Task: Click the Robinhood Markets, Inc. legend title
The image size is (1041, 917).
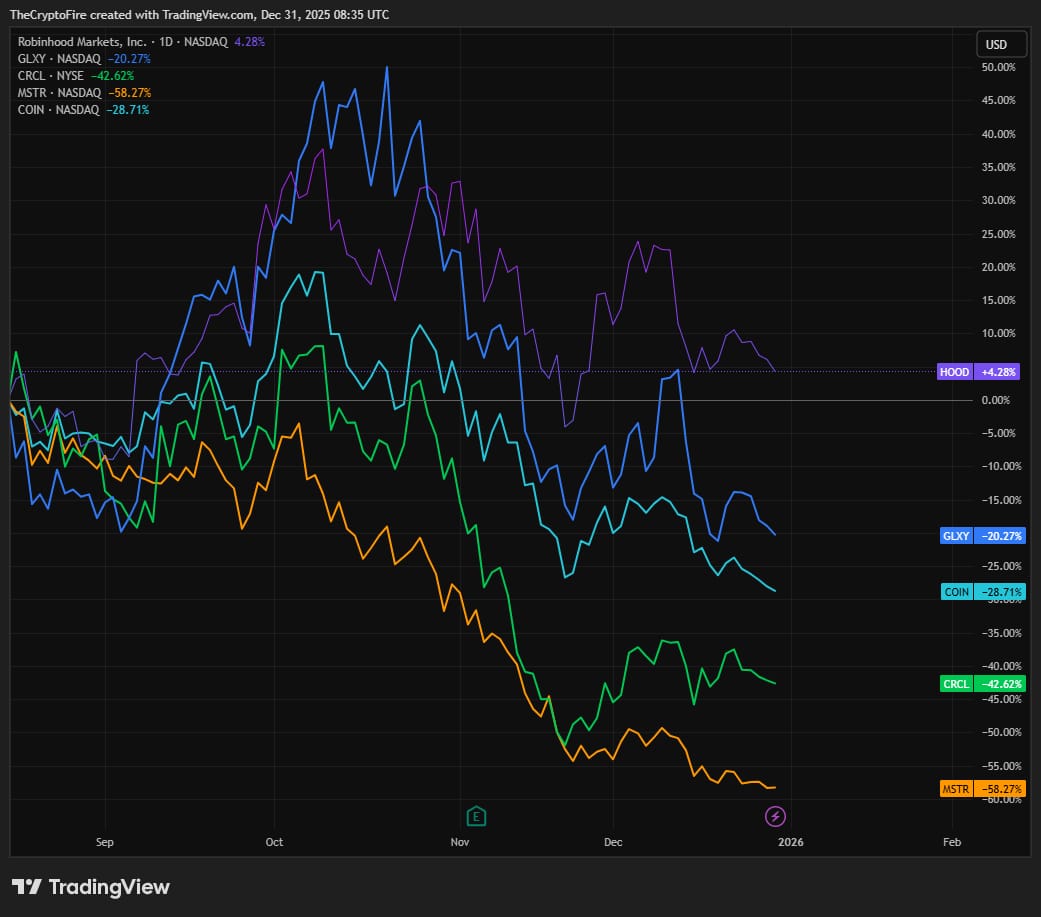Action: [x=82, y=42]
